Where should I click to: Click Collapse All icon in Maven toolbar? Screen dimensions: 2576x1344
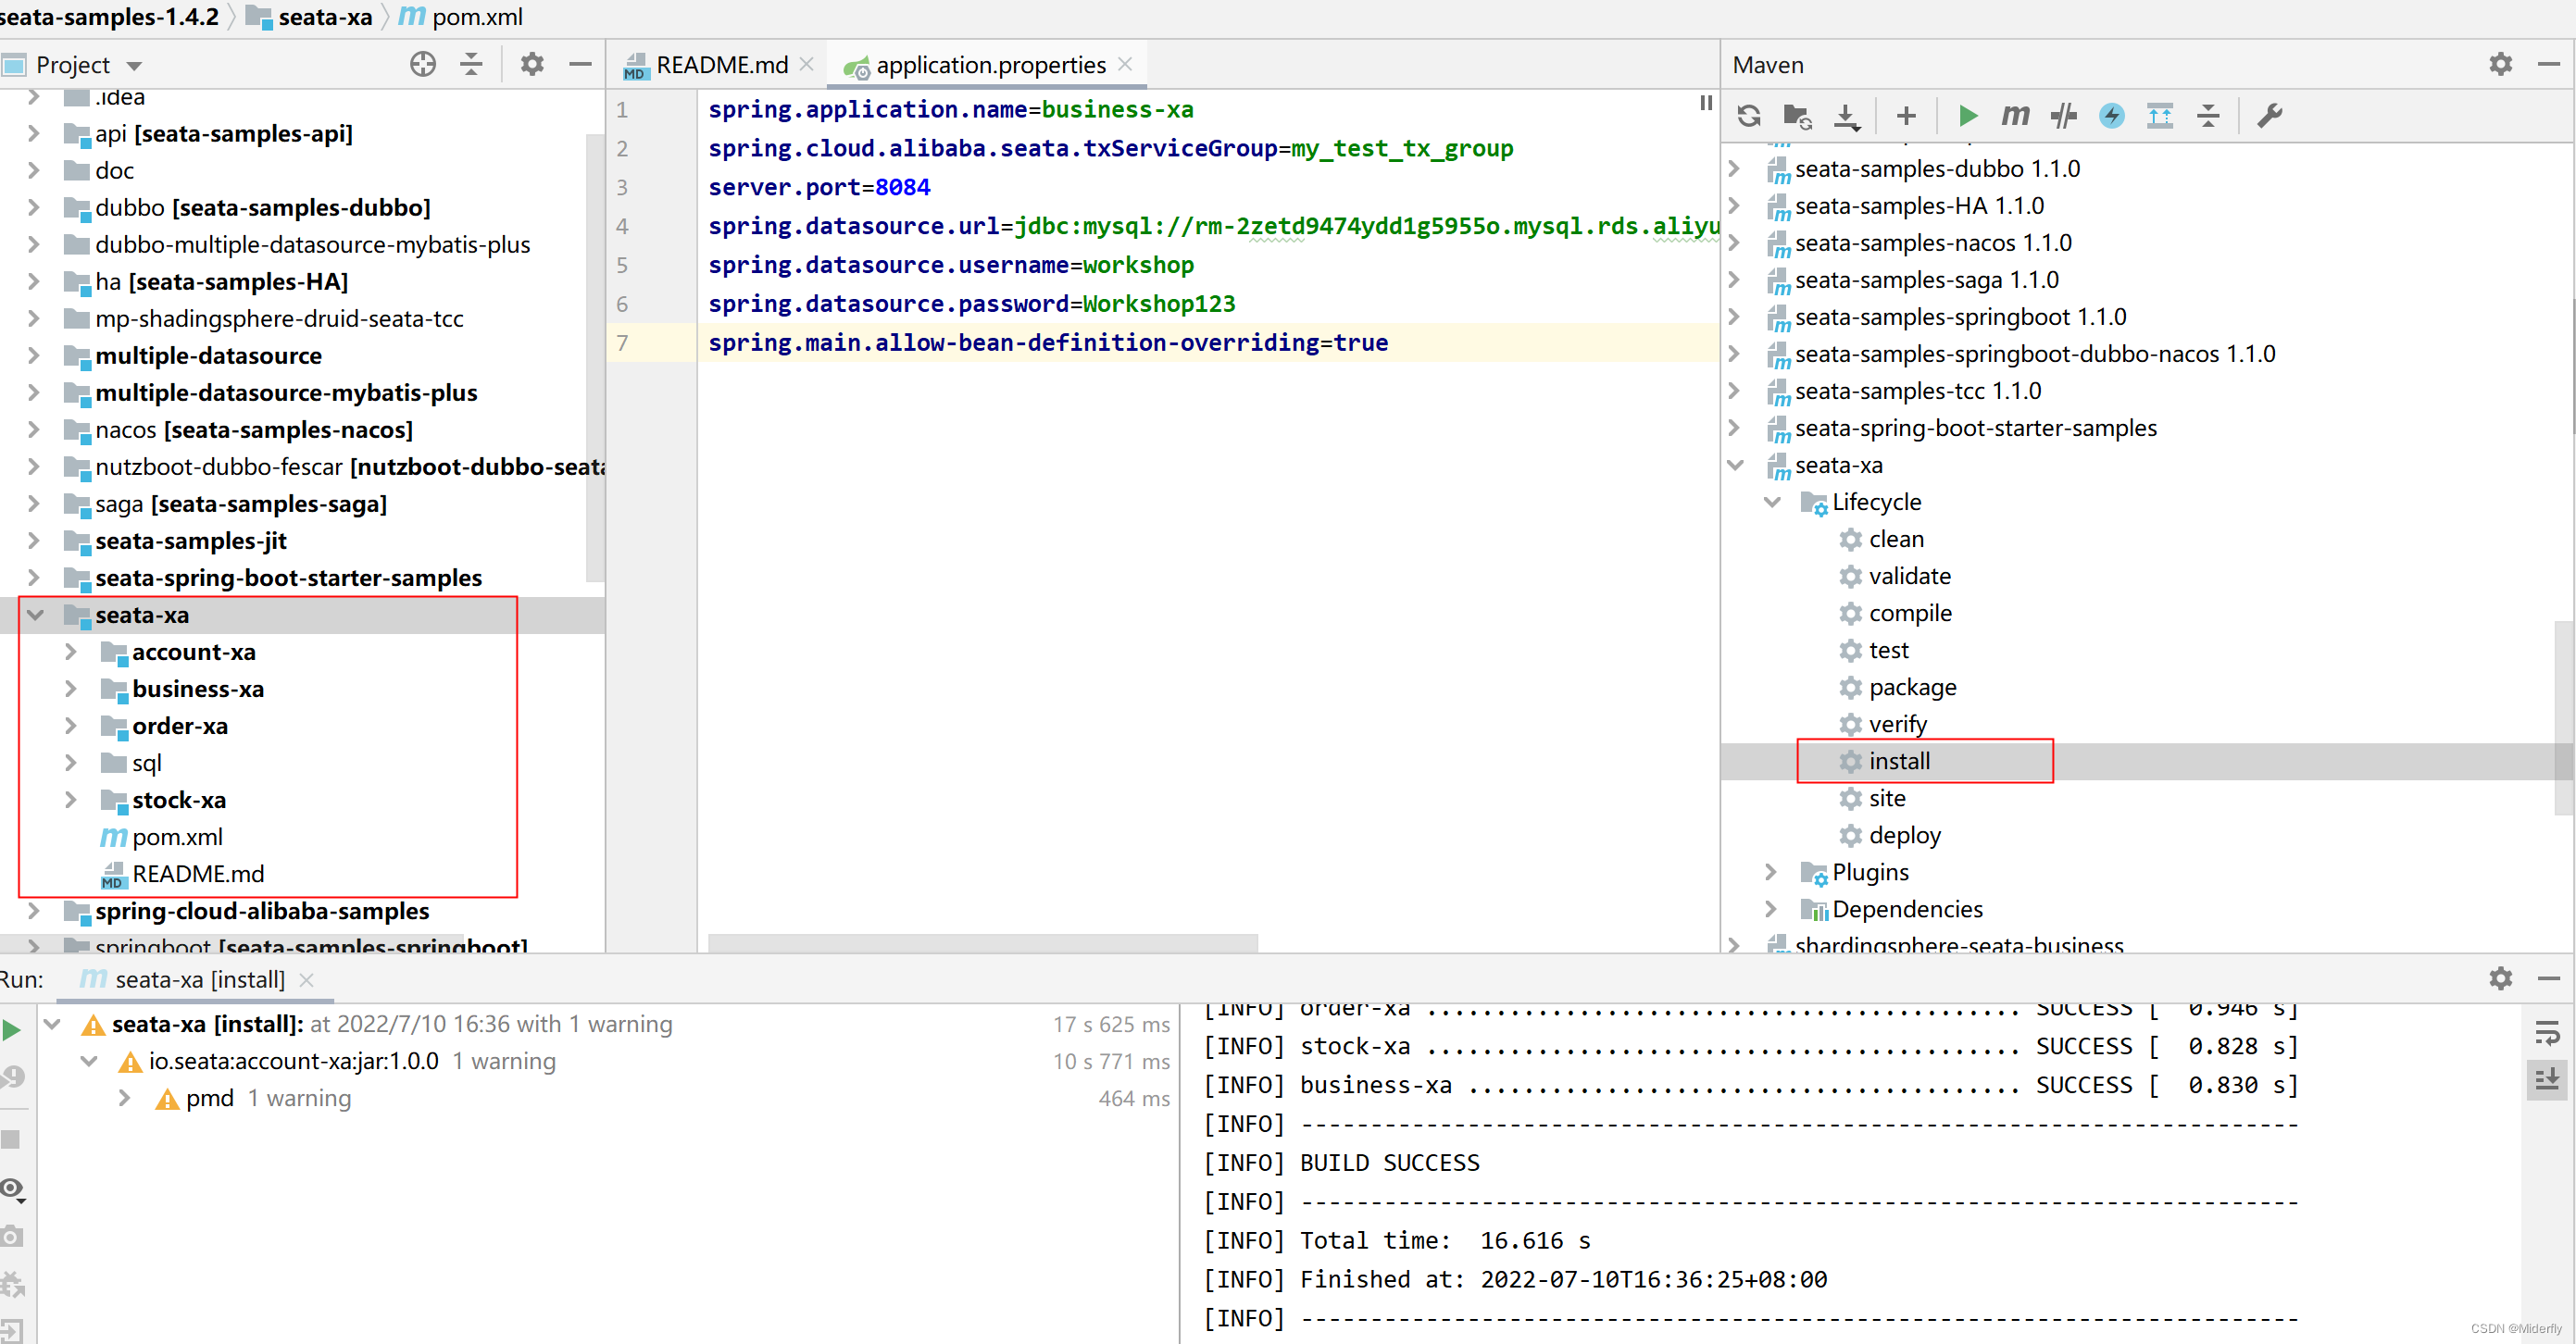(2208, 116)
